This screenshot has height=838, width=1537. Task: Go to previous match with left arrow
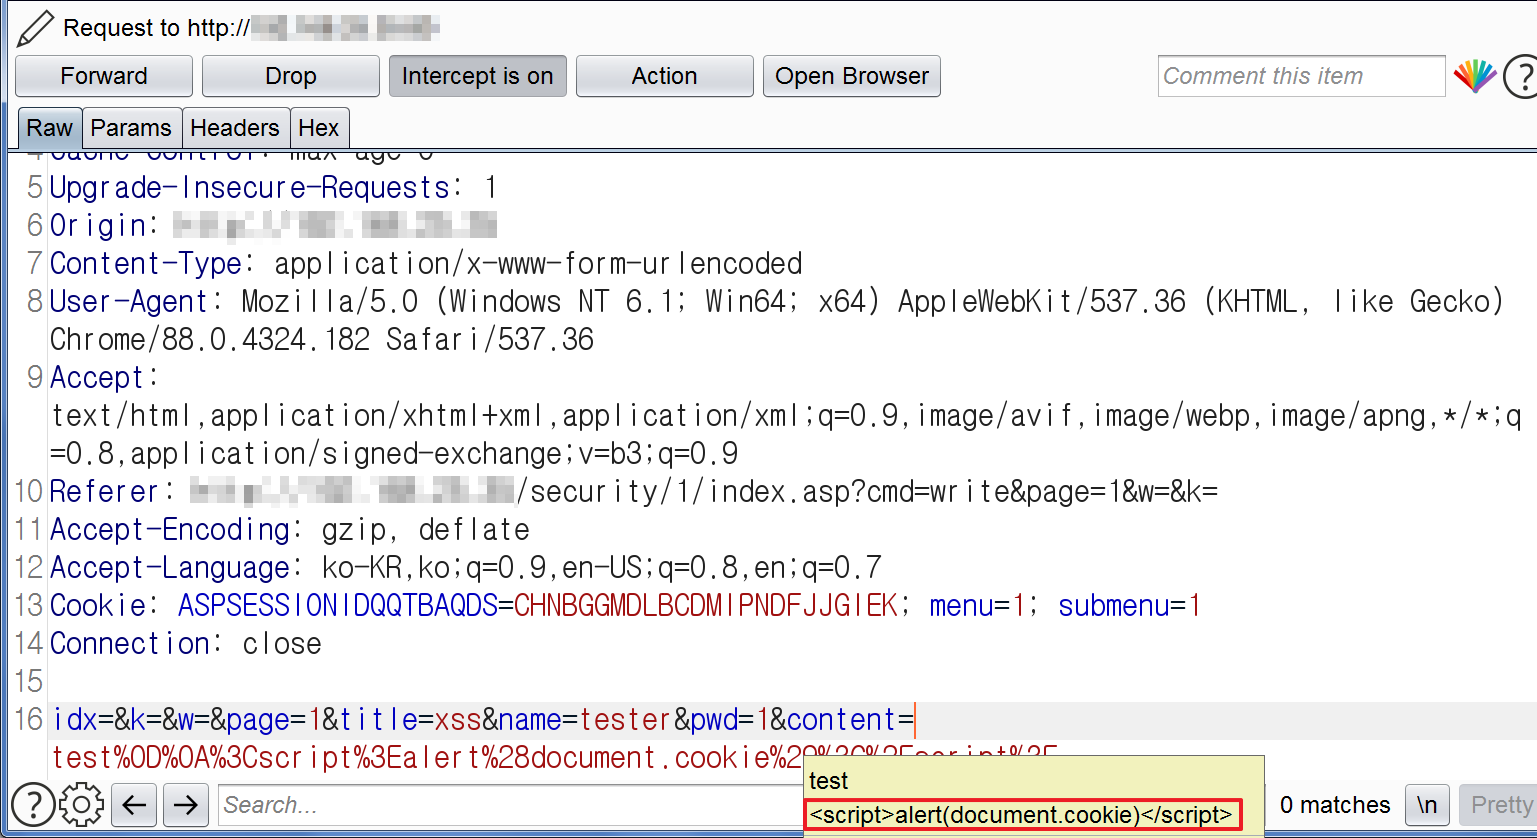[x=135, y=804]
